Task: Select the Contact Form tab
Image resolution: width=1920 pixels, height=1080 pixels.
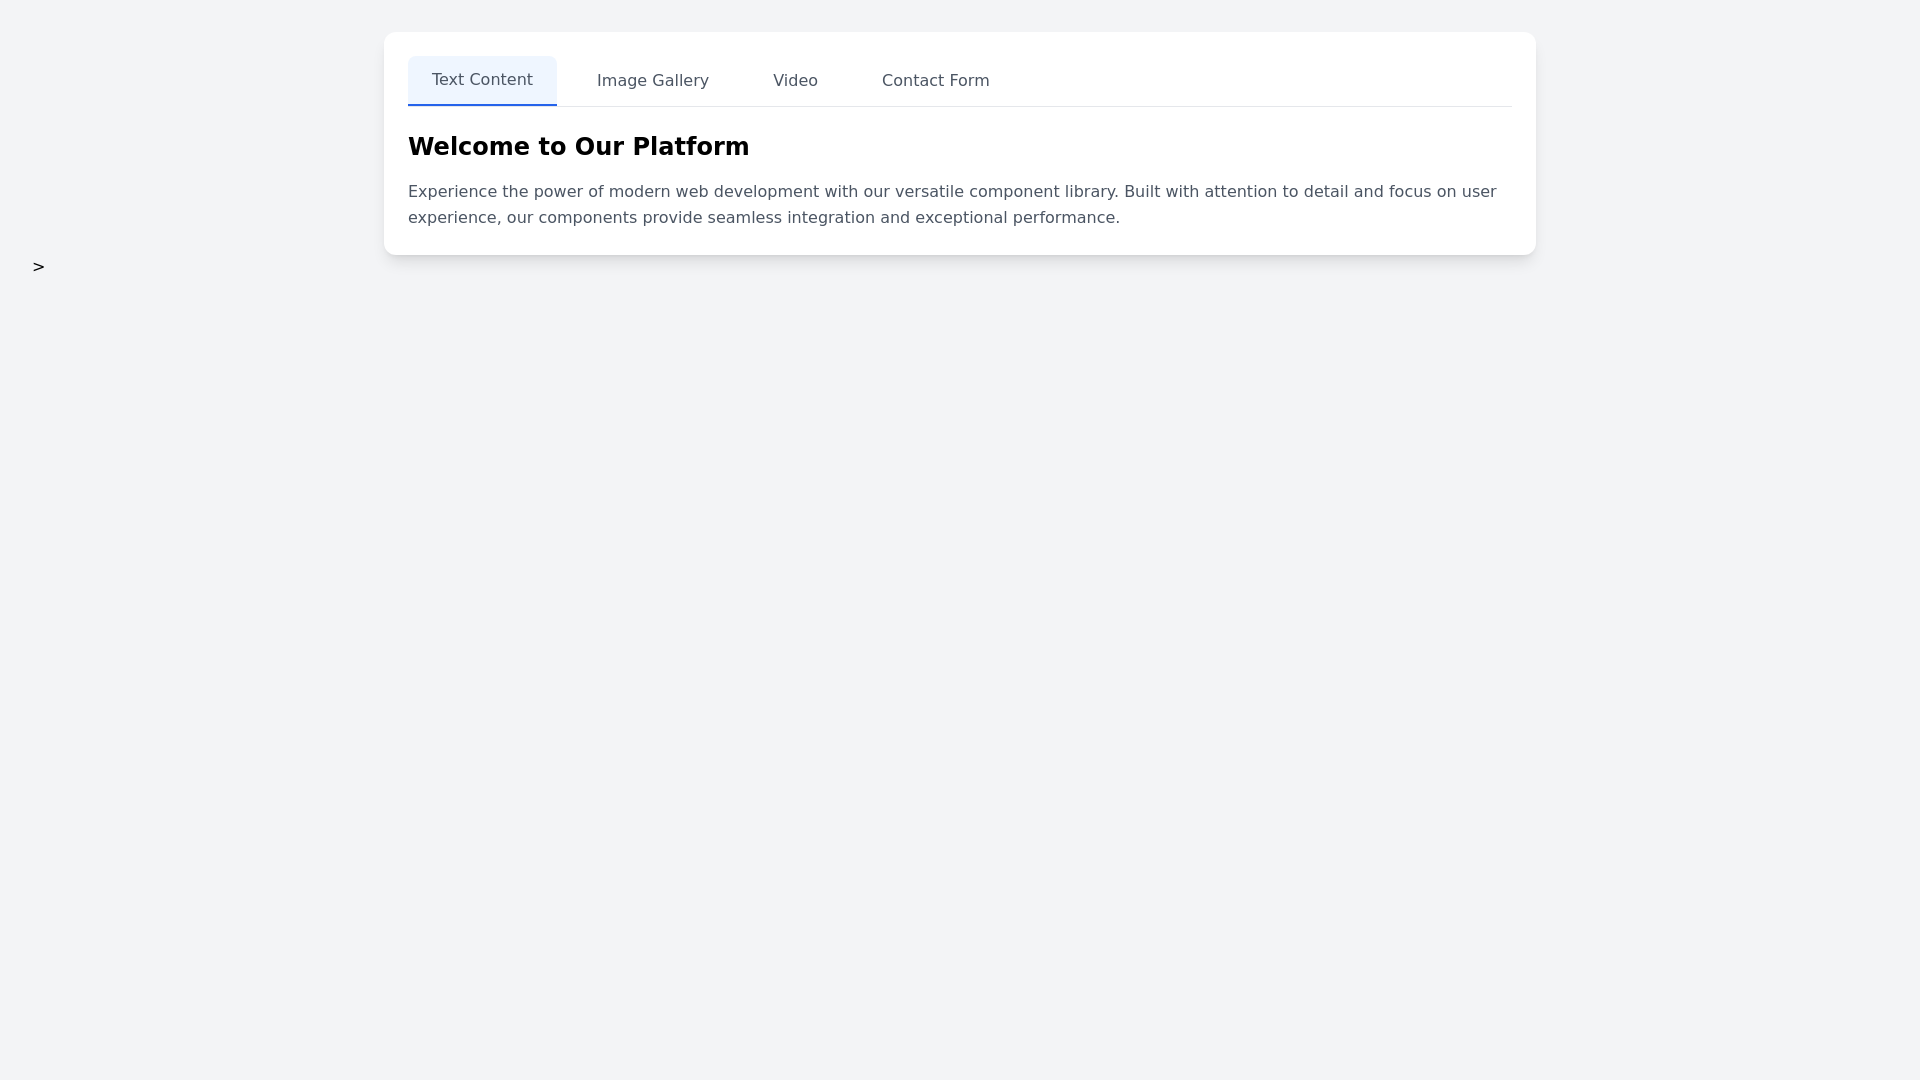Action: [935, 81]
